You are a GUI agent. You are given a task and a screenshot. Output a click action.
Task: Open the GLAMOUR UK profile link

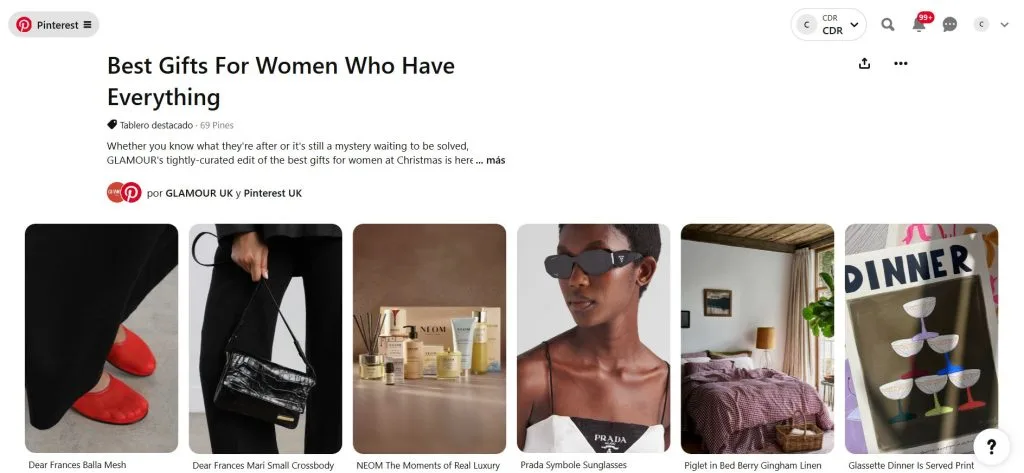point(199,193)
